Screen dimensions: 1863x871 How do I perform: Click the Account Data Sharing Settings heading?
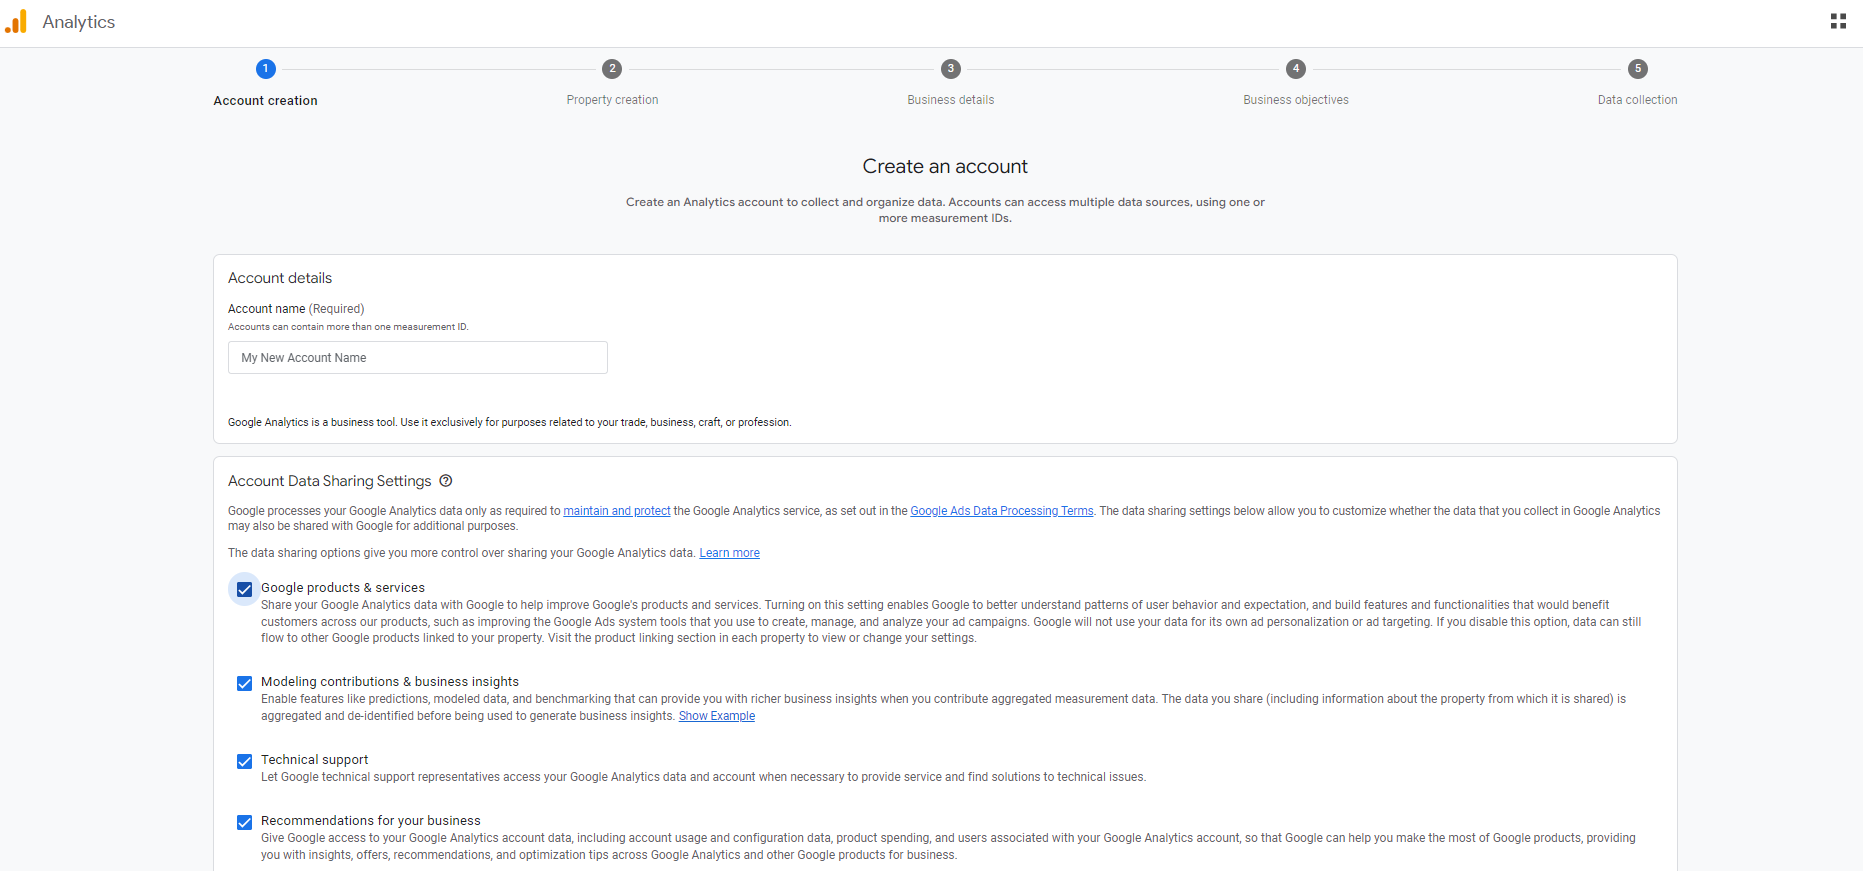pos(330,481)
